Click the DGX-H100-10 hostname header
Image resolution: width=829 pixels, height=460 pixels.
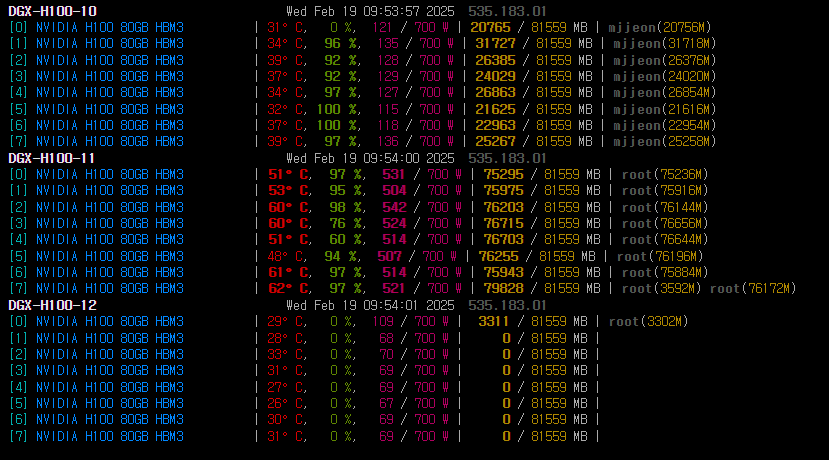(x=52, y=11)
